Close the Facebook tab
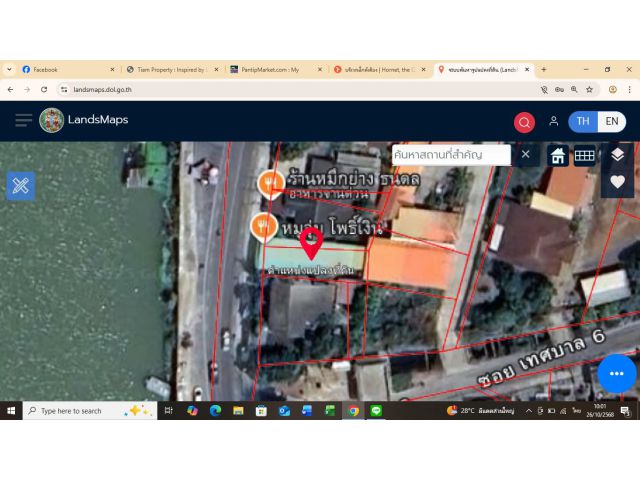640x480 pixels. 112,70
